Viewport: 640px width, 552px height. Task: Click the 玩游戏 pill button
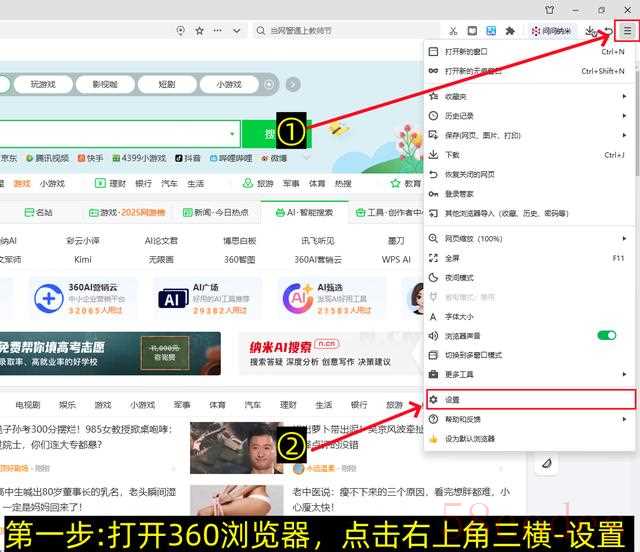point(43,85)
